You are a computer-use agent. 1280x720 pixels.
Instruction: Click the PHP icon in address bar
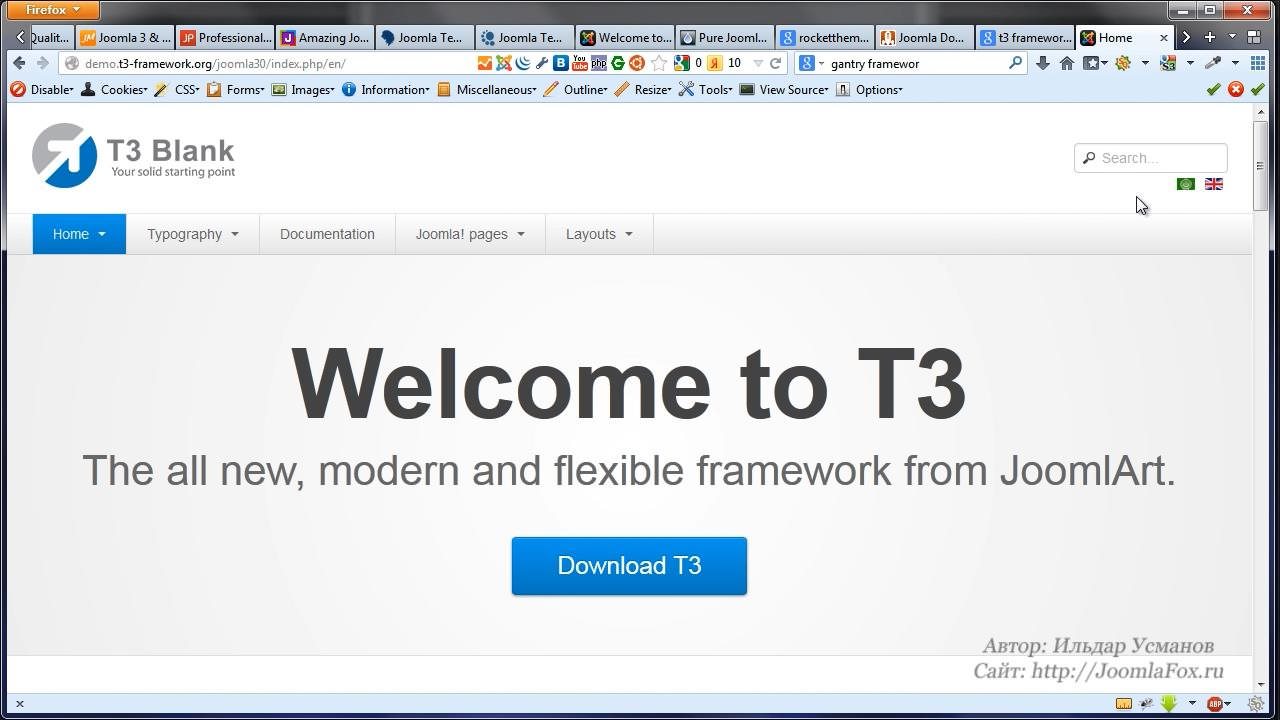tap(599, 63)
